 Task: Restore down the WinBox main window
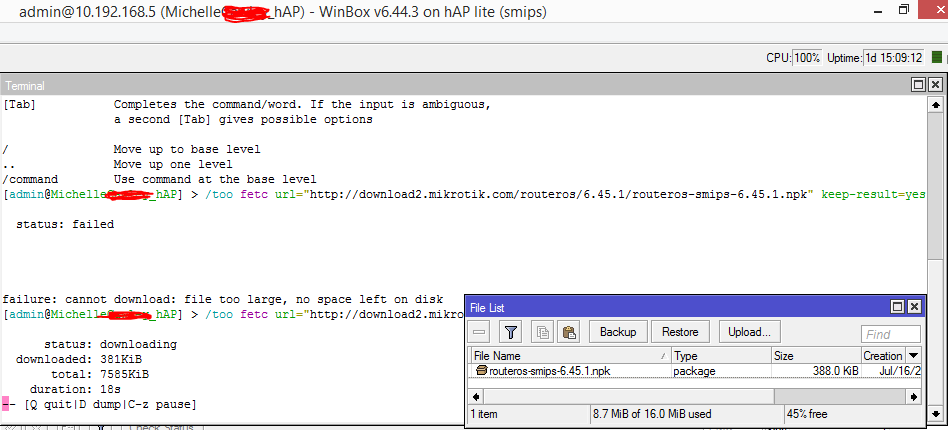tap(904, 10)
